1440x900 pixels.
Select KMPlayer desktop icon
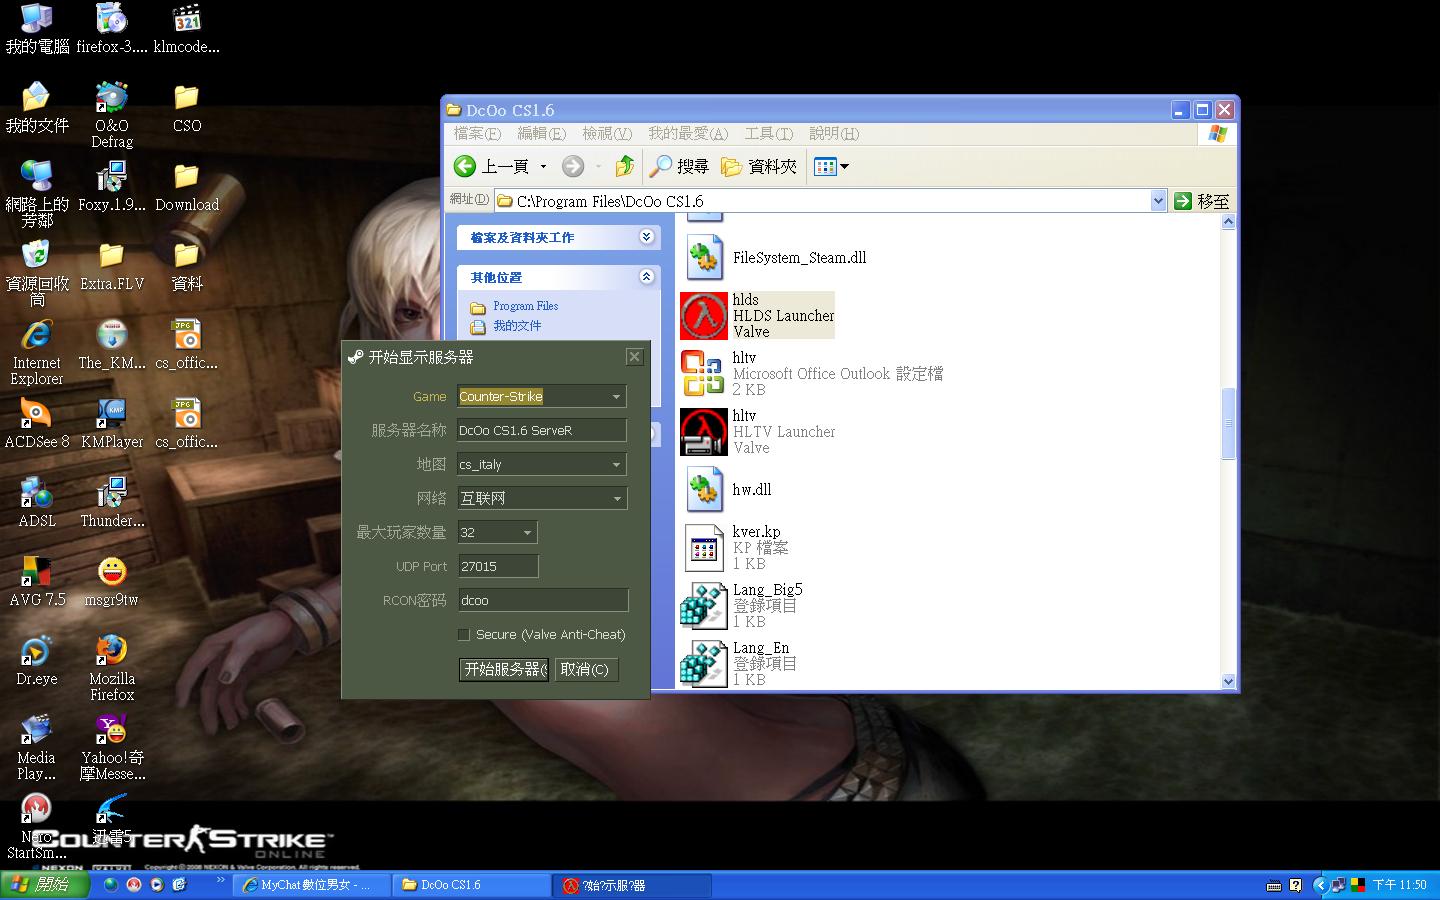pos(112,424)
